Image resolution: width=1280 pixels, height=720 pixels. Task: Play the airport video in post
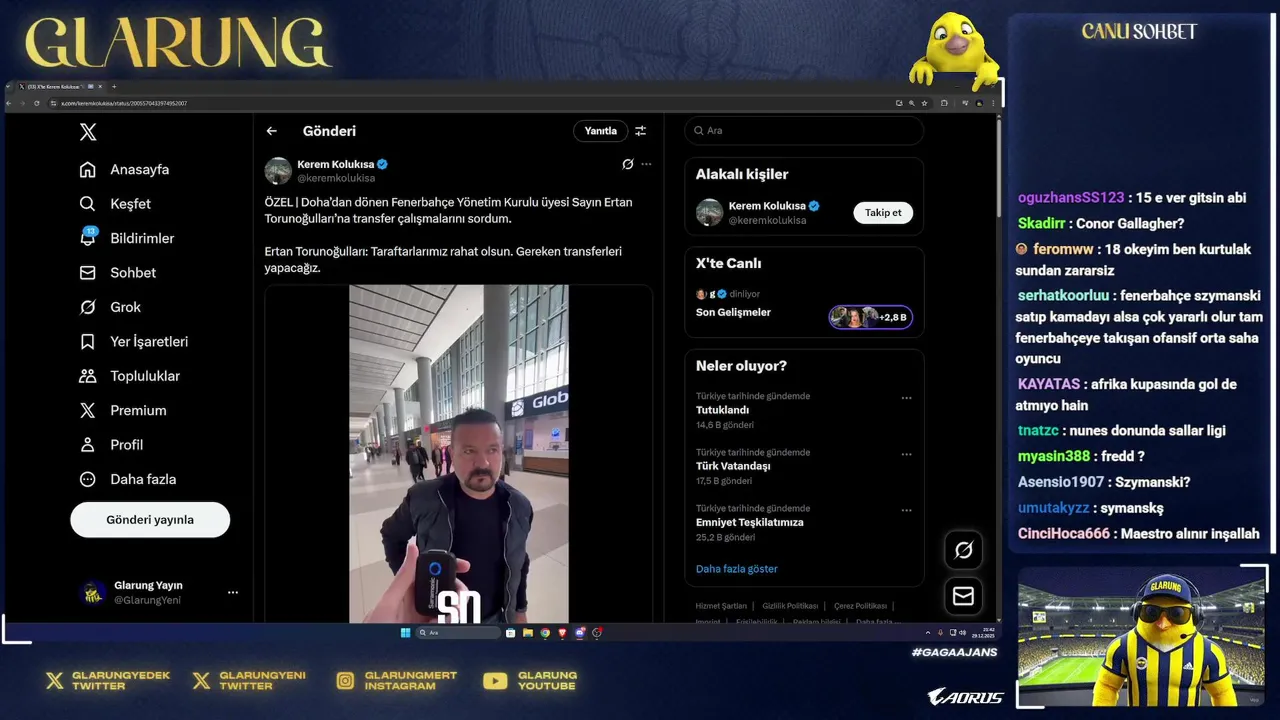pyautogui.click(x=459, y=454)
